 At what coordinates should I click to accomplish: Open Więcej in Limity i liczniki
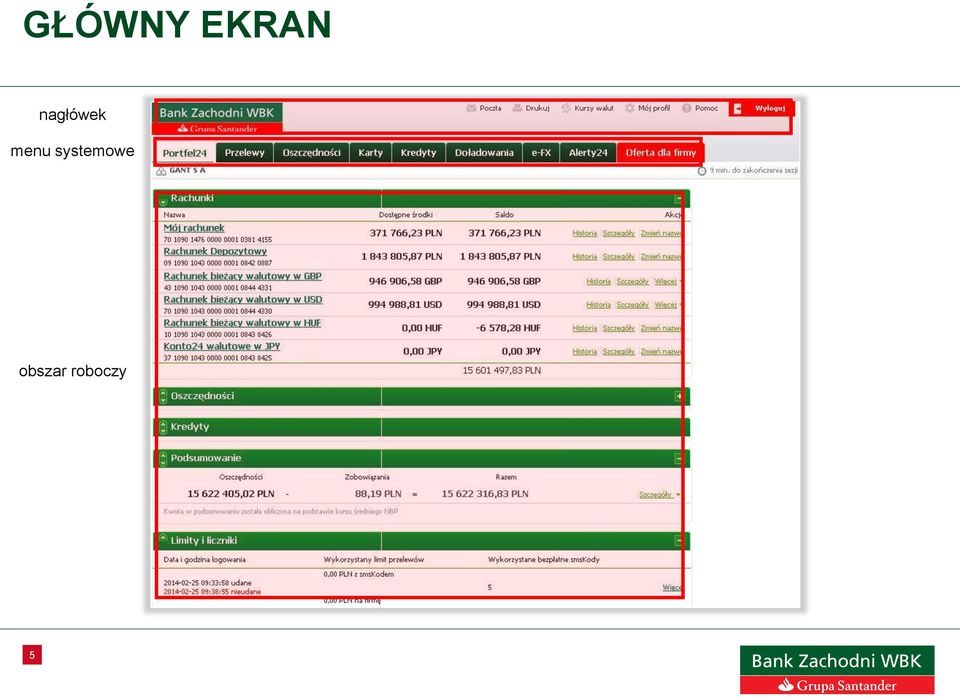[x=672, y=587]
